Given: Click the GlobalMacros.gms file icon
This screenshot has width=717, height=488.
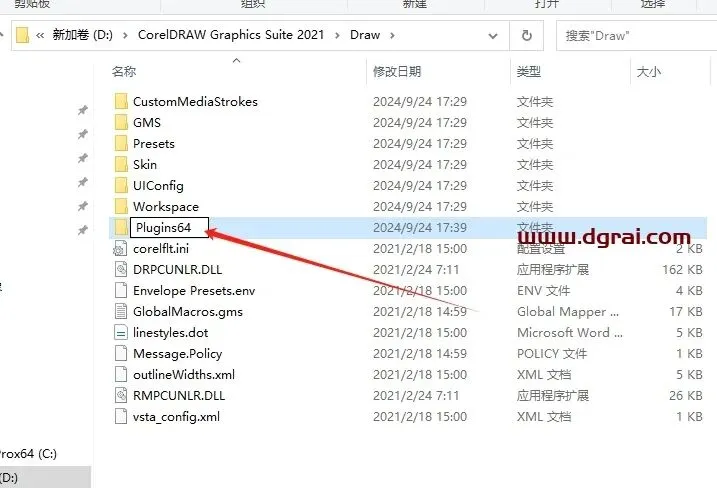Looking at the screenshot, I should point(121,311).
